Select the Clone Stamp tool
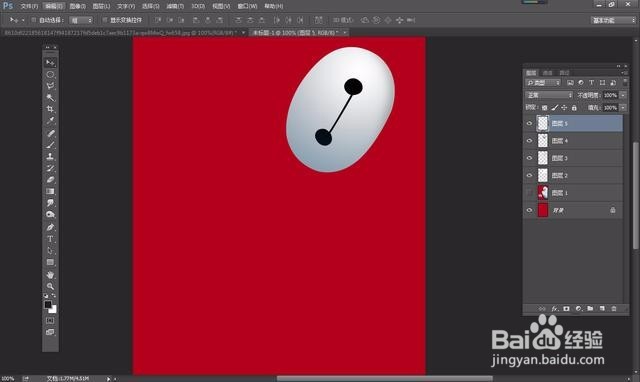 50,156
